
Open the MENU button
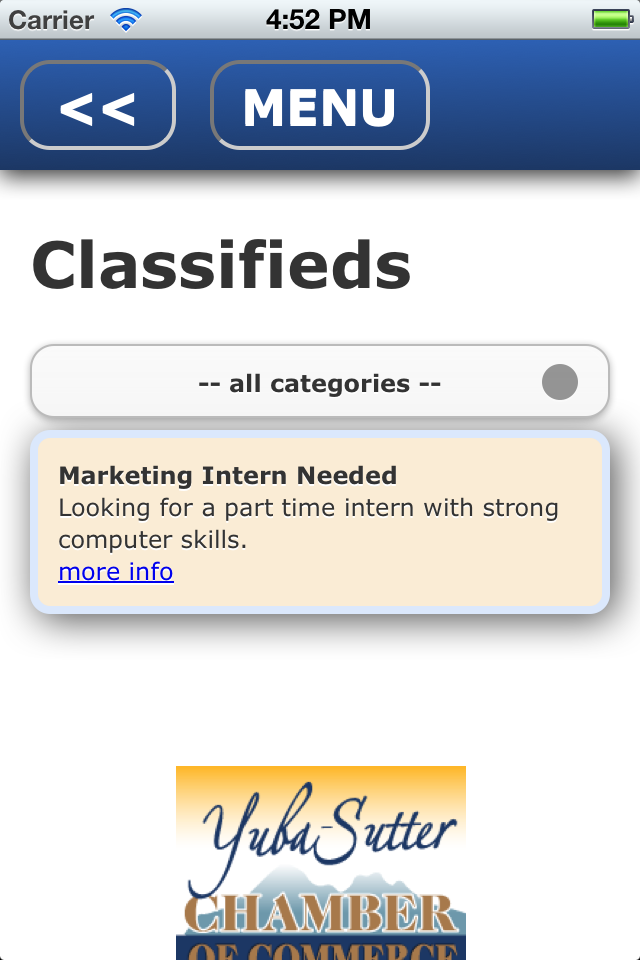coord(320,106)
